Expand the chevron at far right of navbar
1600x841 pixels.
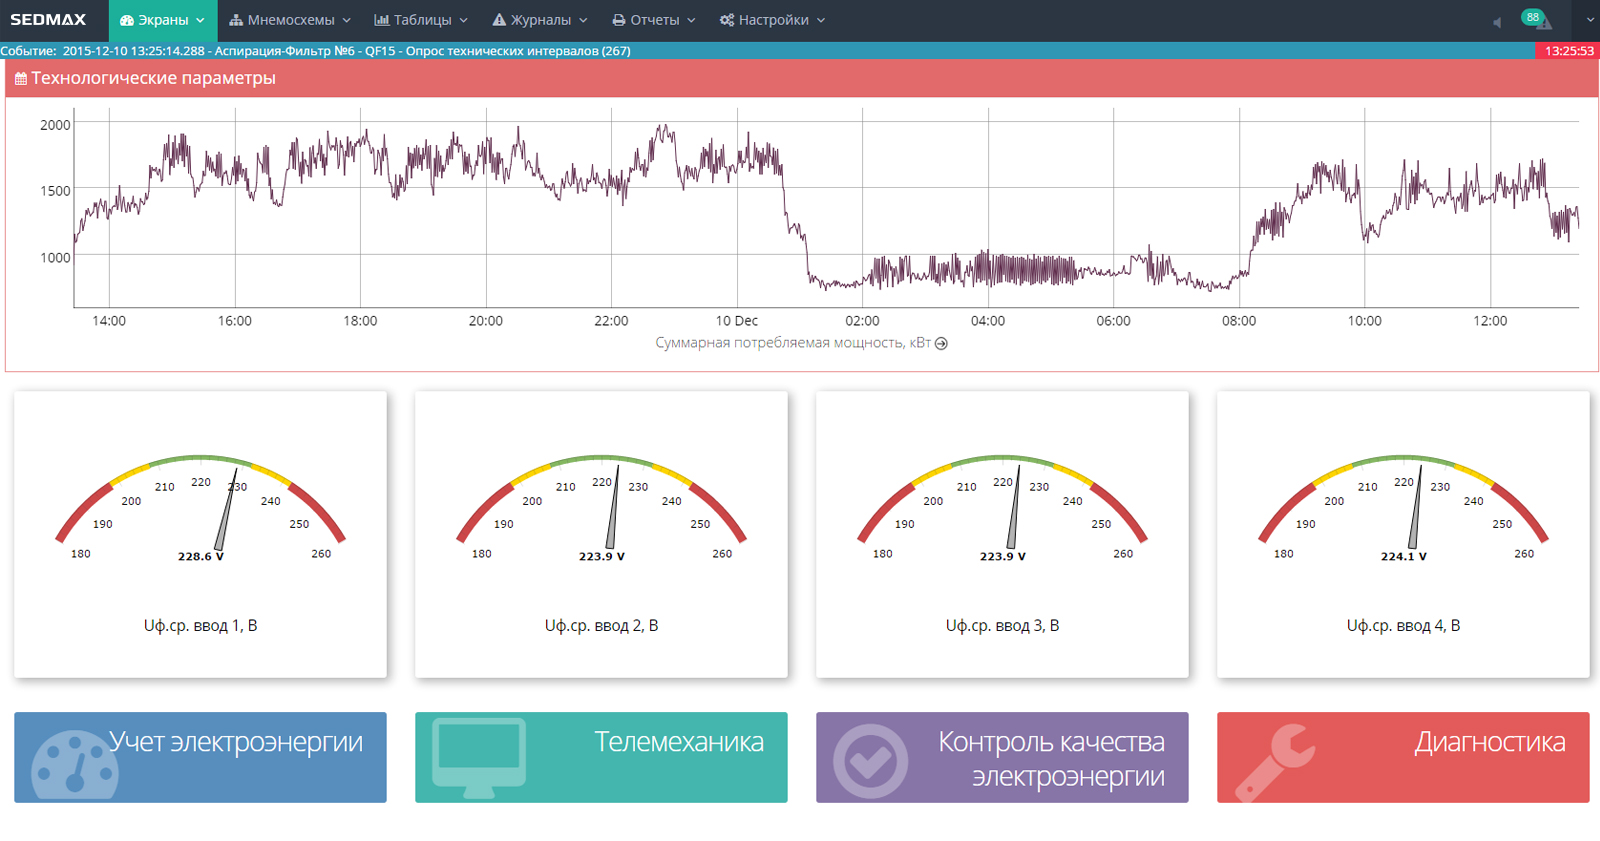coord(1590,20)
